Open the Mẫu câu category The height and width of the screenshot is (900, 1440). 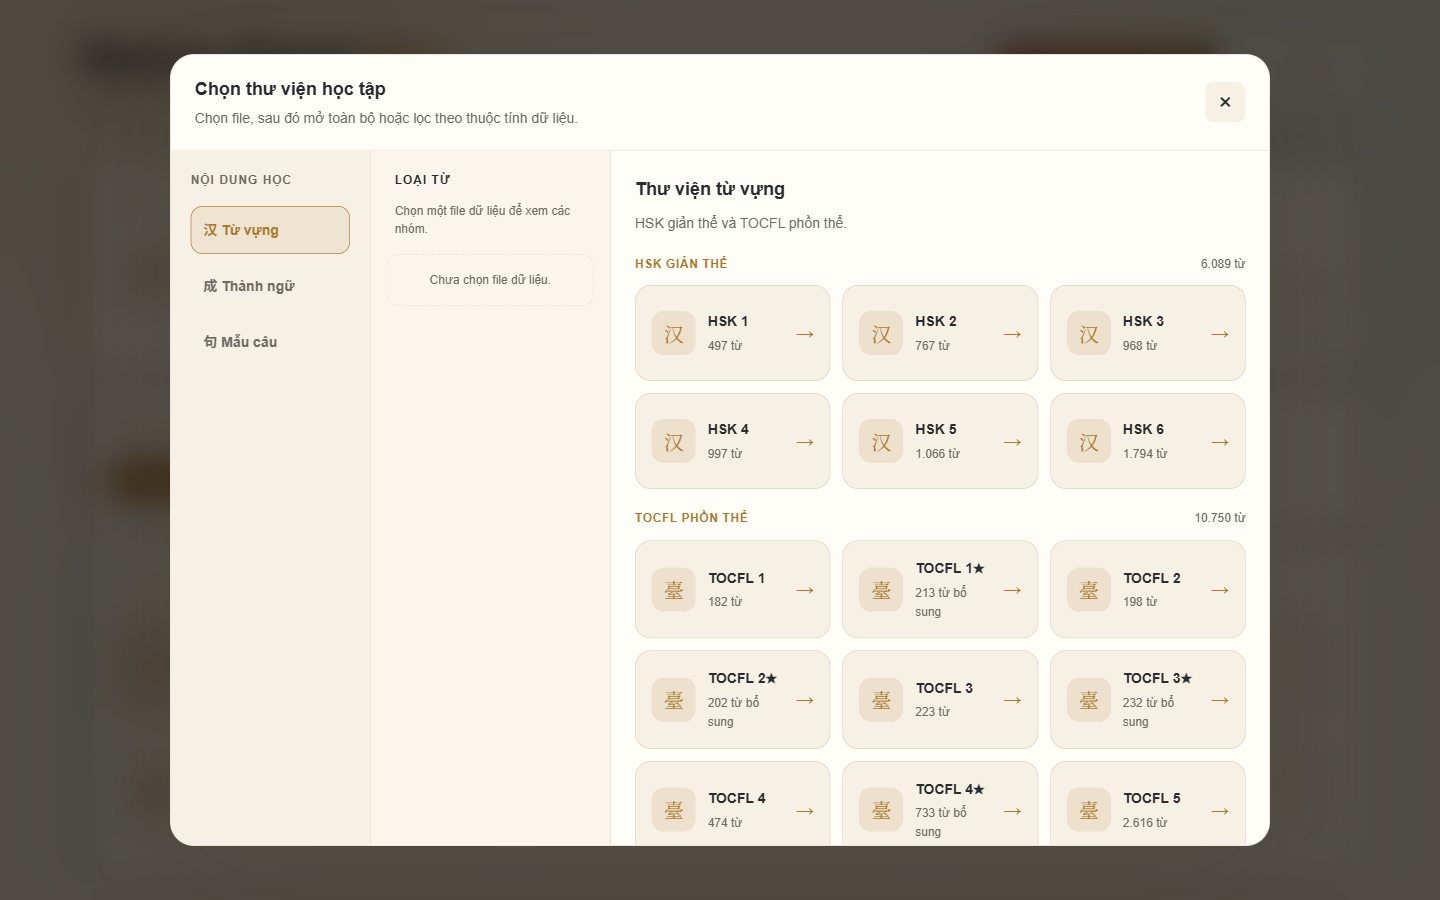pyautogui.click(x=270, y=342)
